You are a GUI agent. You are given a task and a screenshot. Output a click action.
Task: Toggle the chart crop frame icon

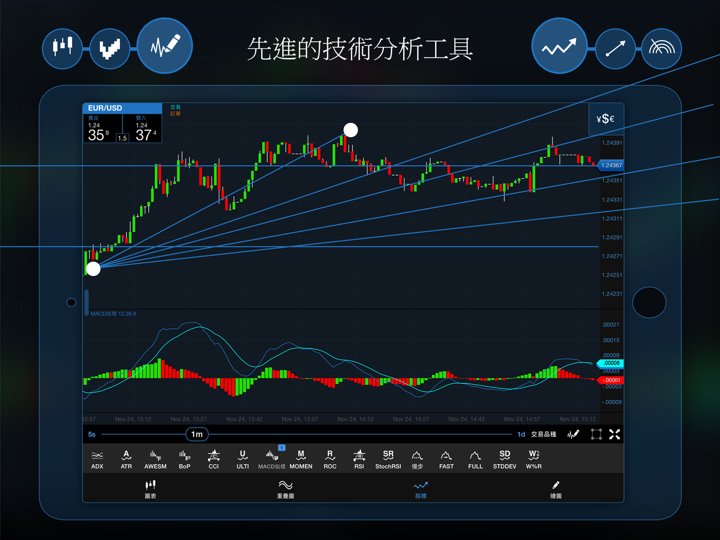596,434
